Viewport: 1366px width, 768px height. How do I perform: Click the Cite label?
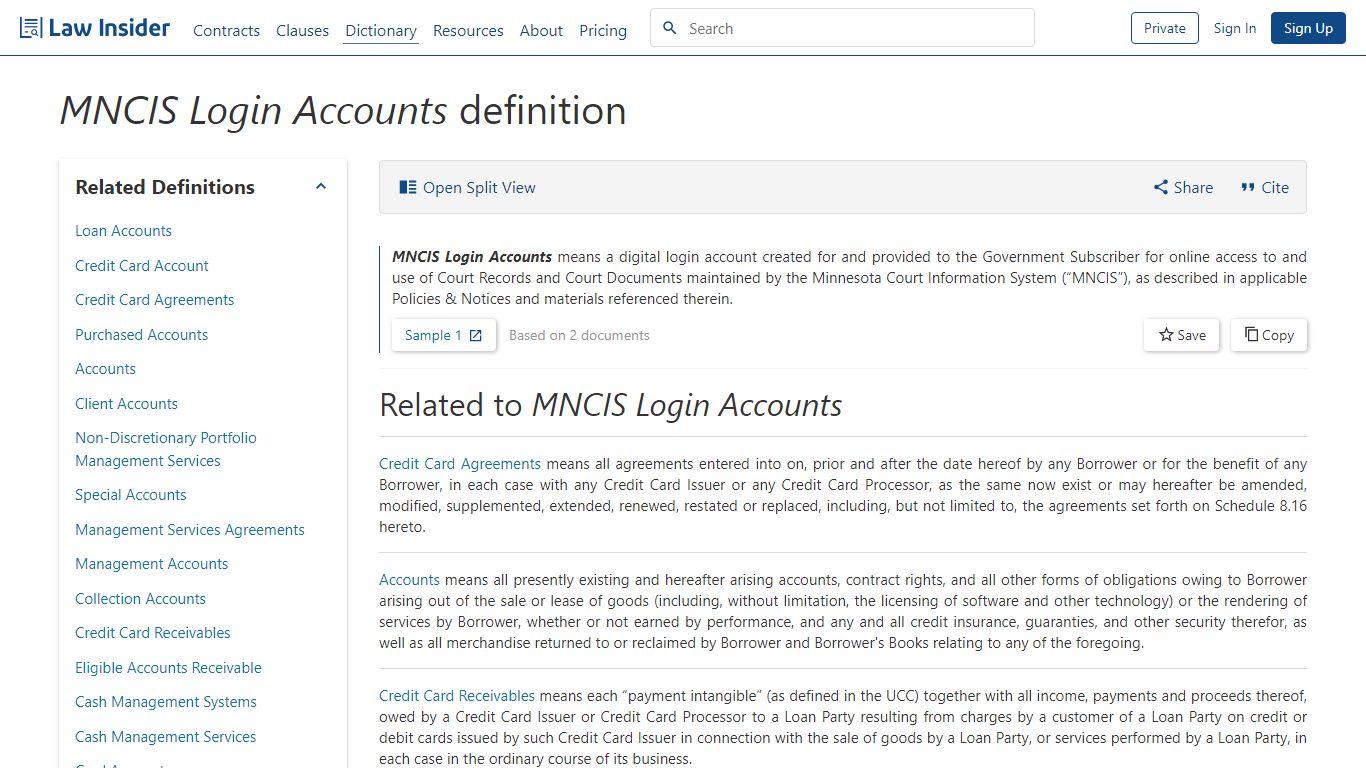1275,187
